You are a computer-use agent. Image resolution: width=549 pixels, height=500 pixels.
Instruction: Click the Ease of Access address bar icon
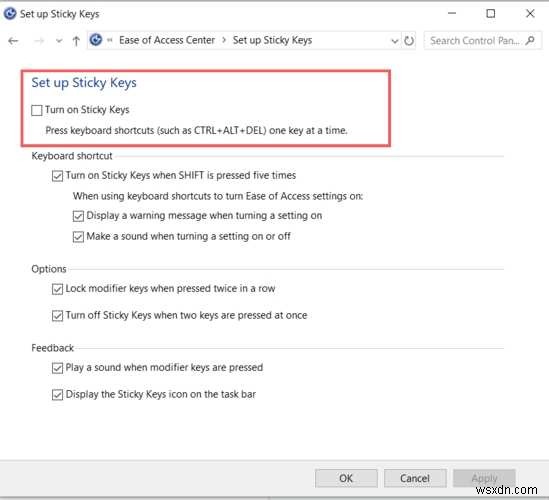point(96,40)
